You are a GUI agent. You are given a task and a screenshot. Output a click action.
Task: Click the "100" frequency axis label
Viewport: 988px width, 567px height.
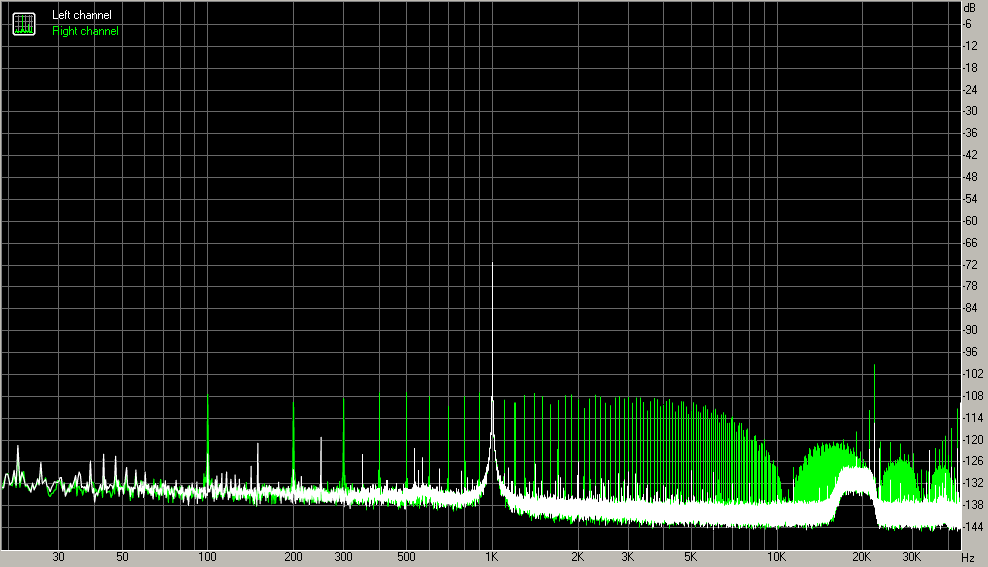pyautogui.click(x=207, y=557)
